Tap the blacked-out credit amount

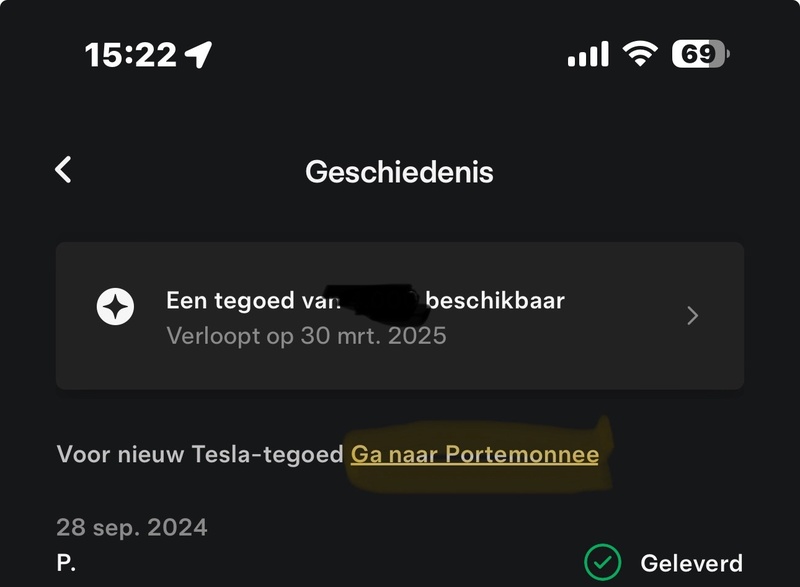(375, 298)
